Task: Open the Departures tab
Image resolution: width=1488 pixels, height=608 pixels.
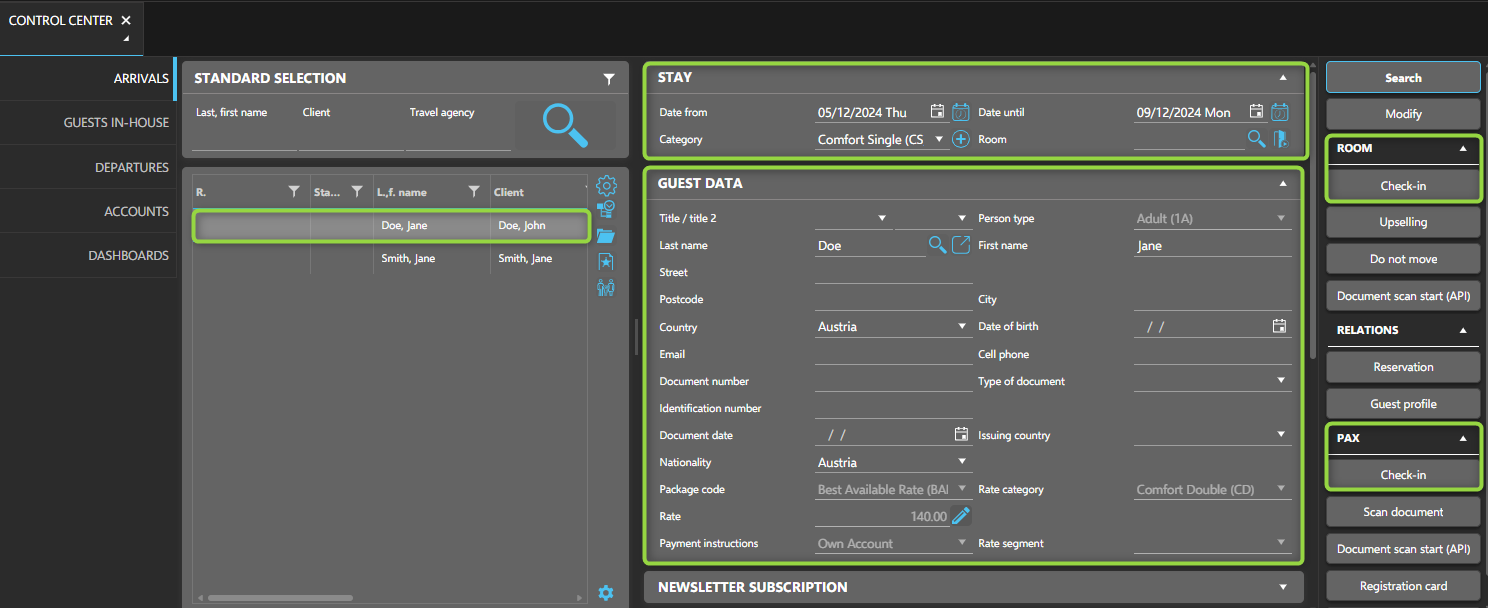Action: tap(131, 167)
